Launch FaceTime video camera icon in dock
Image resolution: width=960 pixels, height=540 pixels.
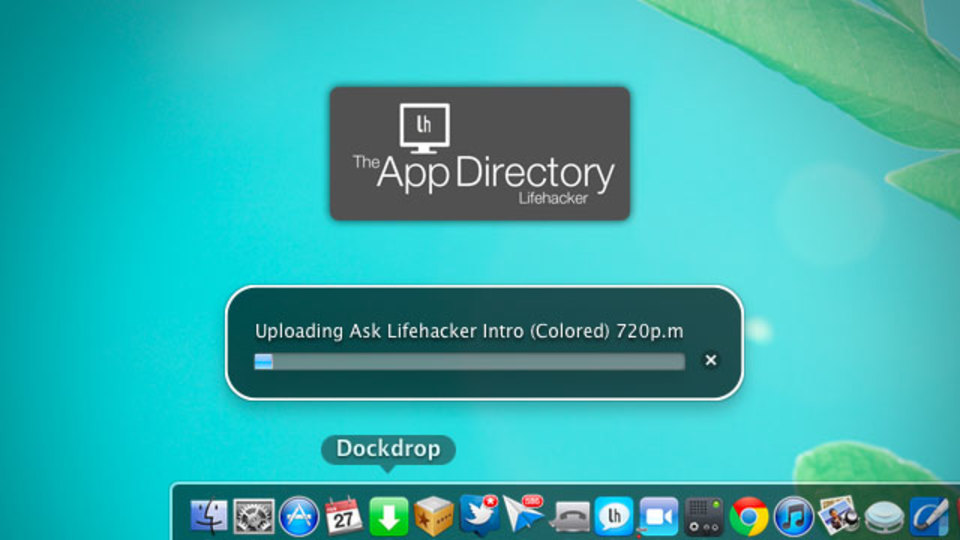pyautogui.click(x=659, y=517)
